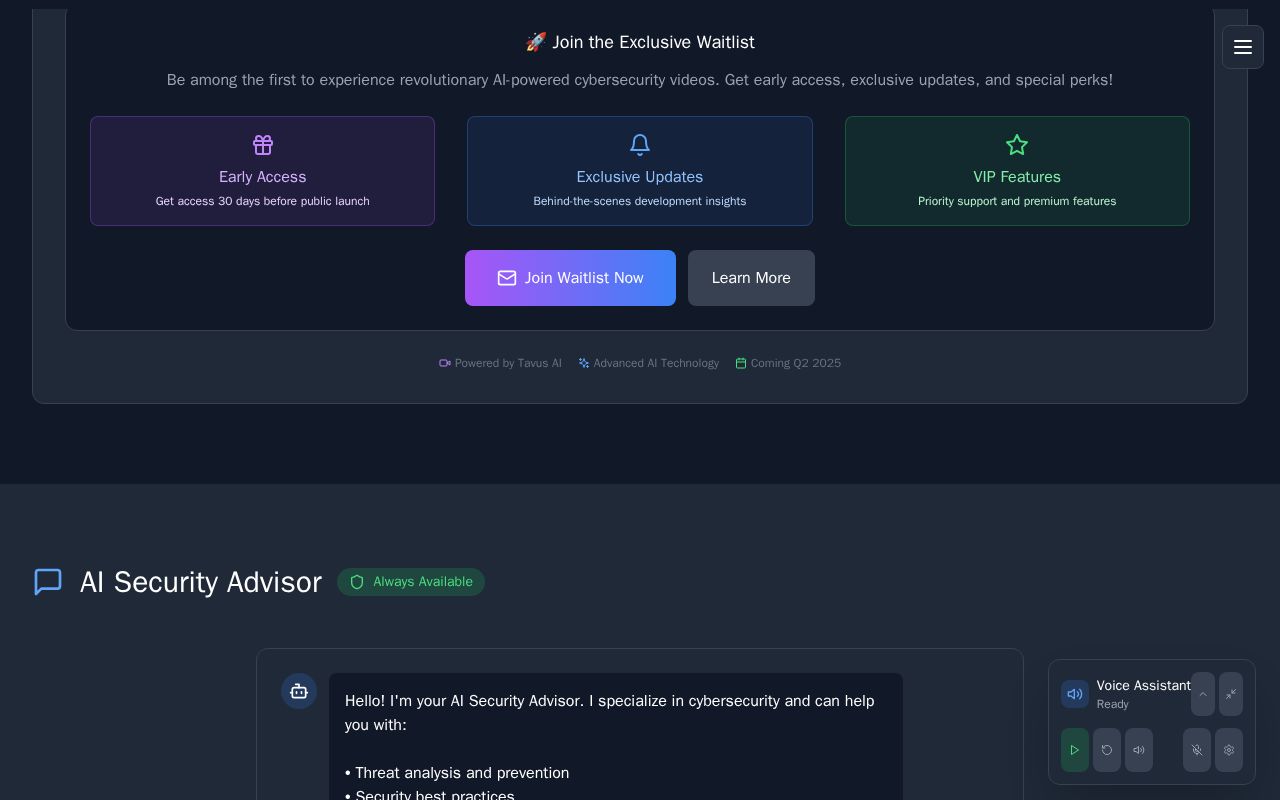Click the VIP Features card title
The height and width of the screenshot is (800, 1280).
tap(1017, 177)
